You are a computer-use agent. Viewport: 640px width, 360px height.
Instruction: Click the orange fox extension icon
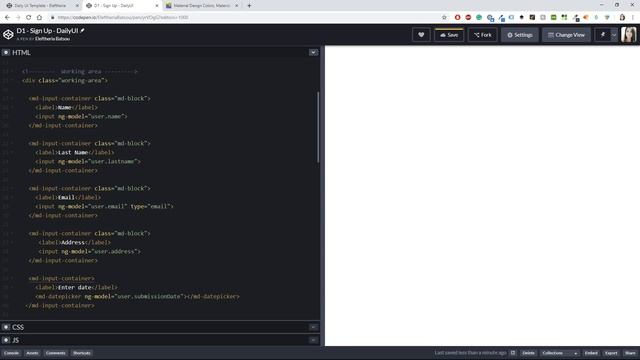click(586, 18)
